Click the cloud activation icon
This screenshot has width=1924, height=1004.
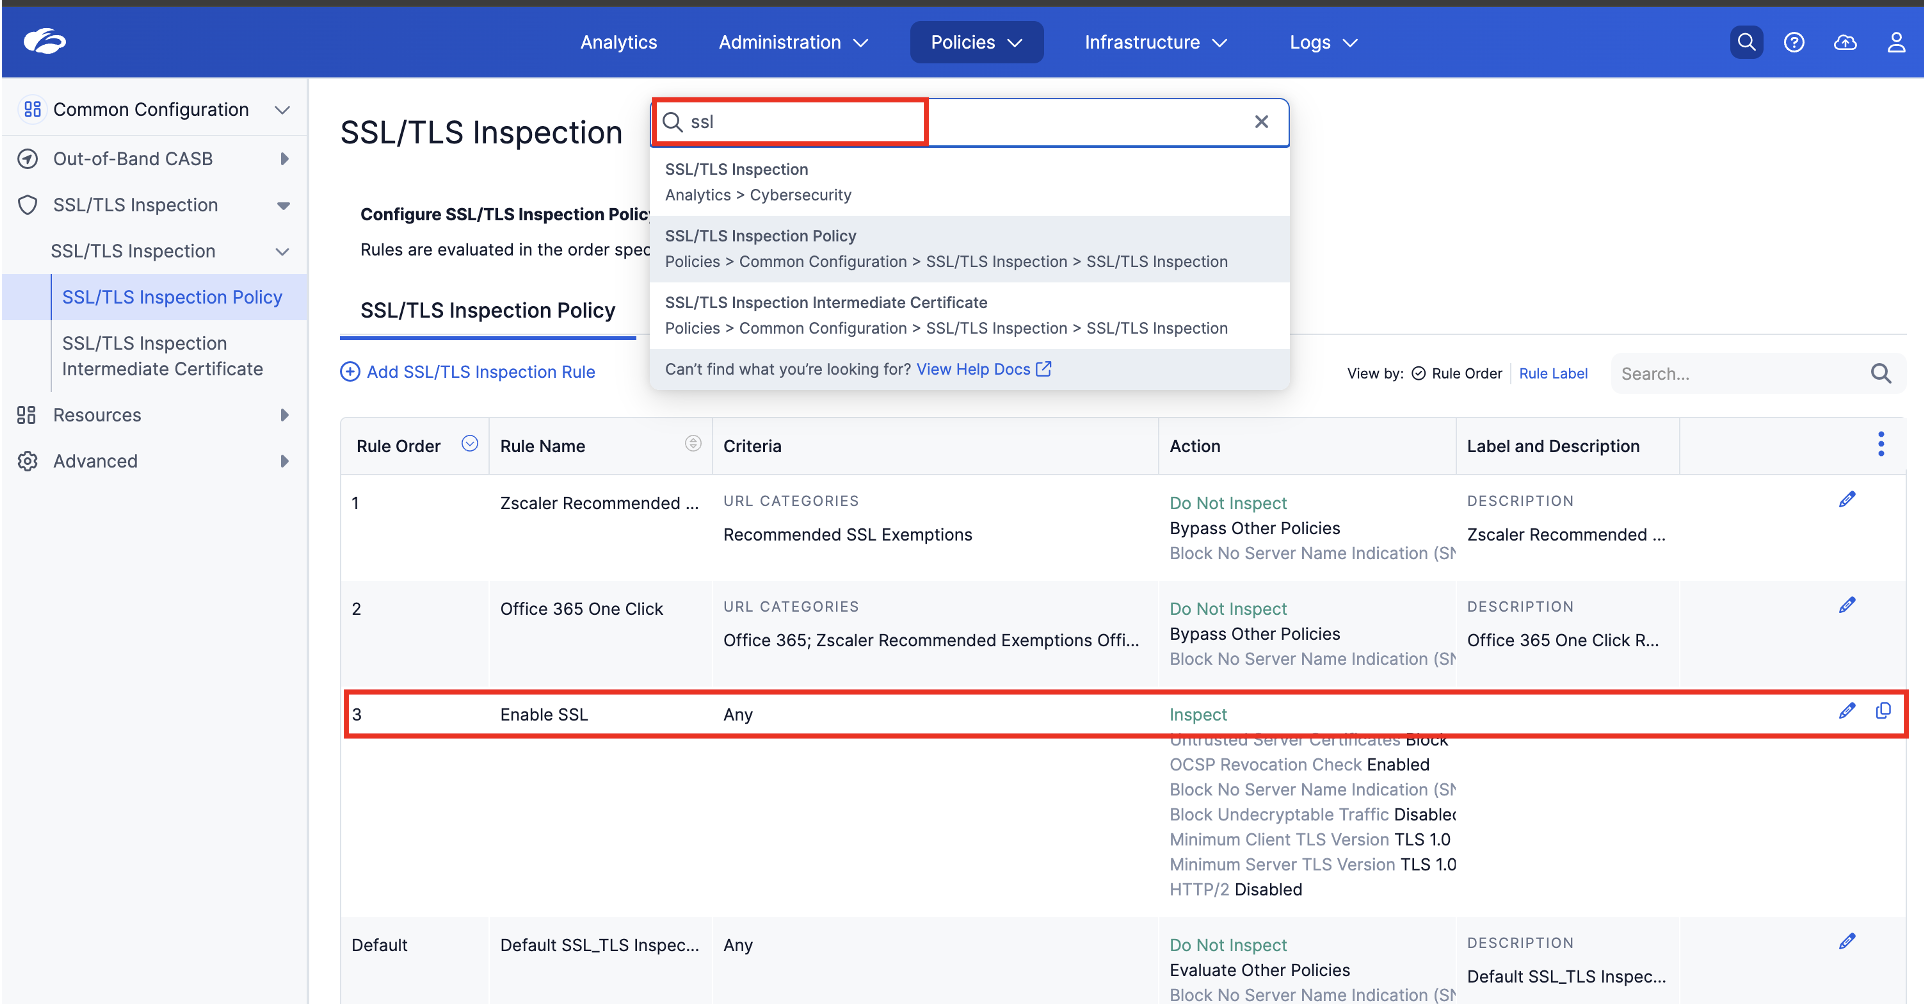coord(1845,42)
